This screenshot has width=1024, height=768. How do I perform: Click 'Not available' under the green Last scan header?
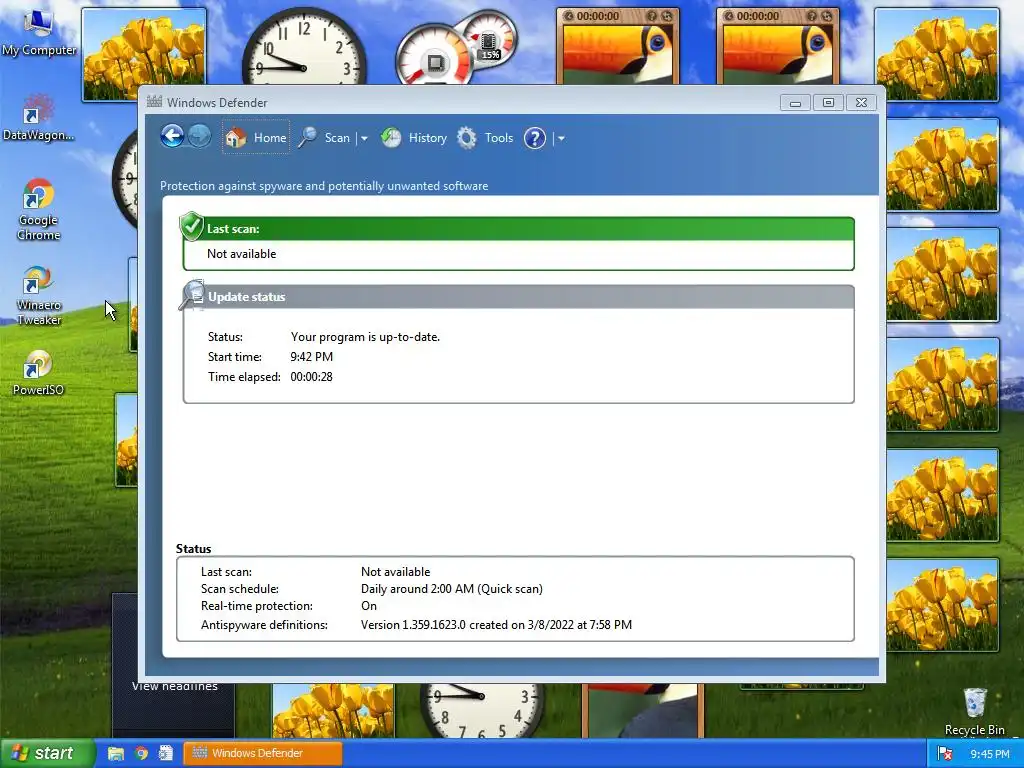[242, 254]
